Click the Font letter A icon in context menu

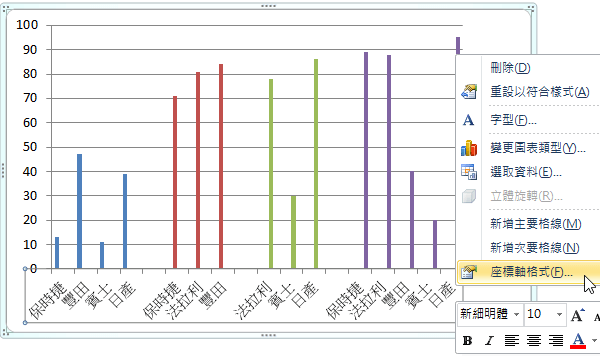point(468,120)
